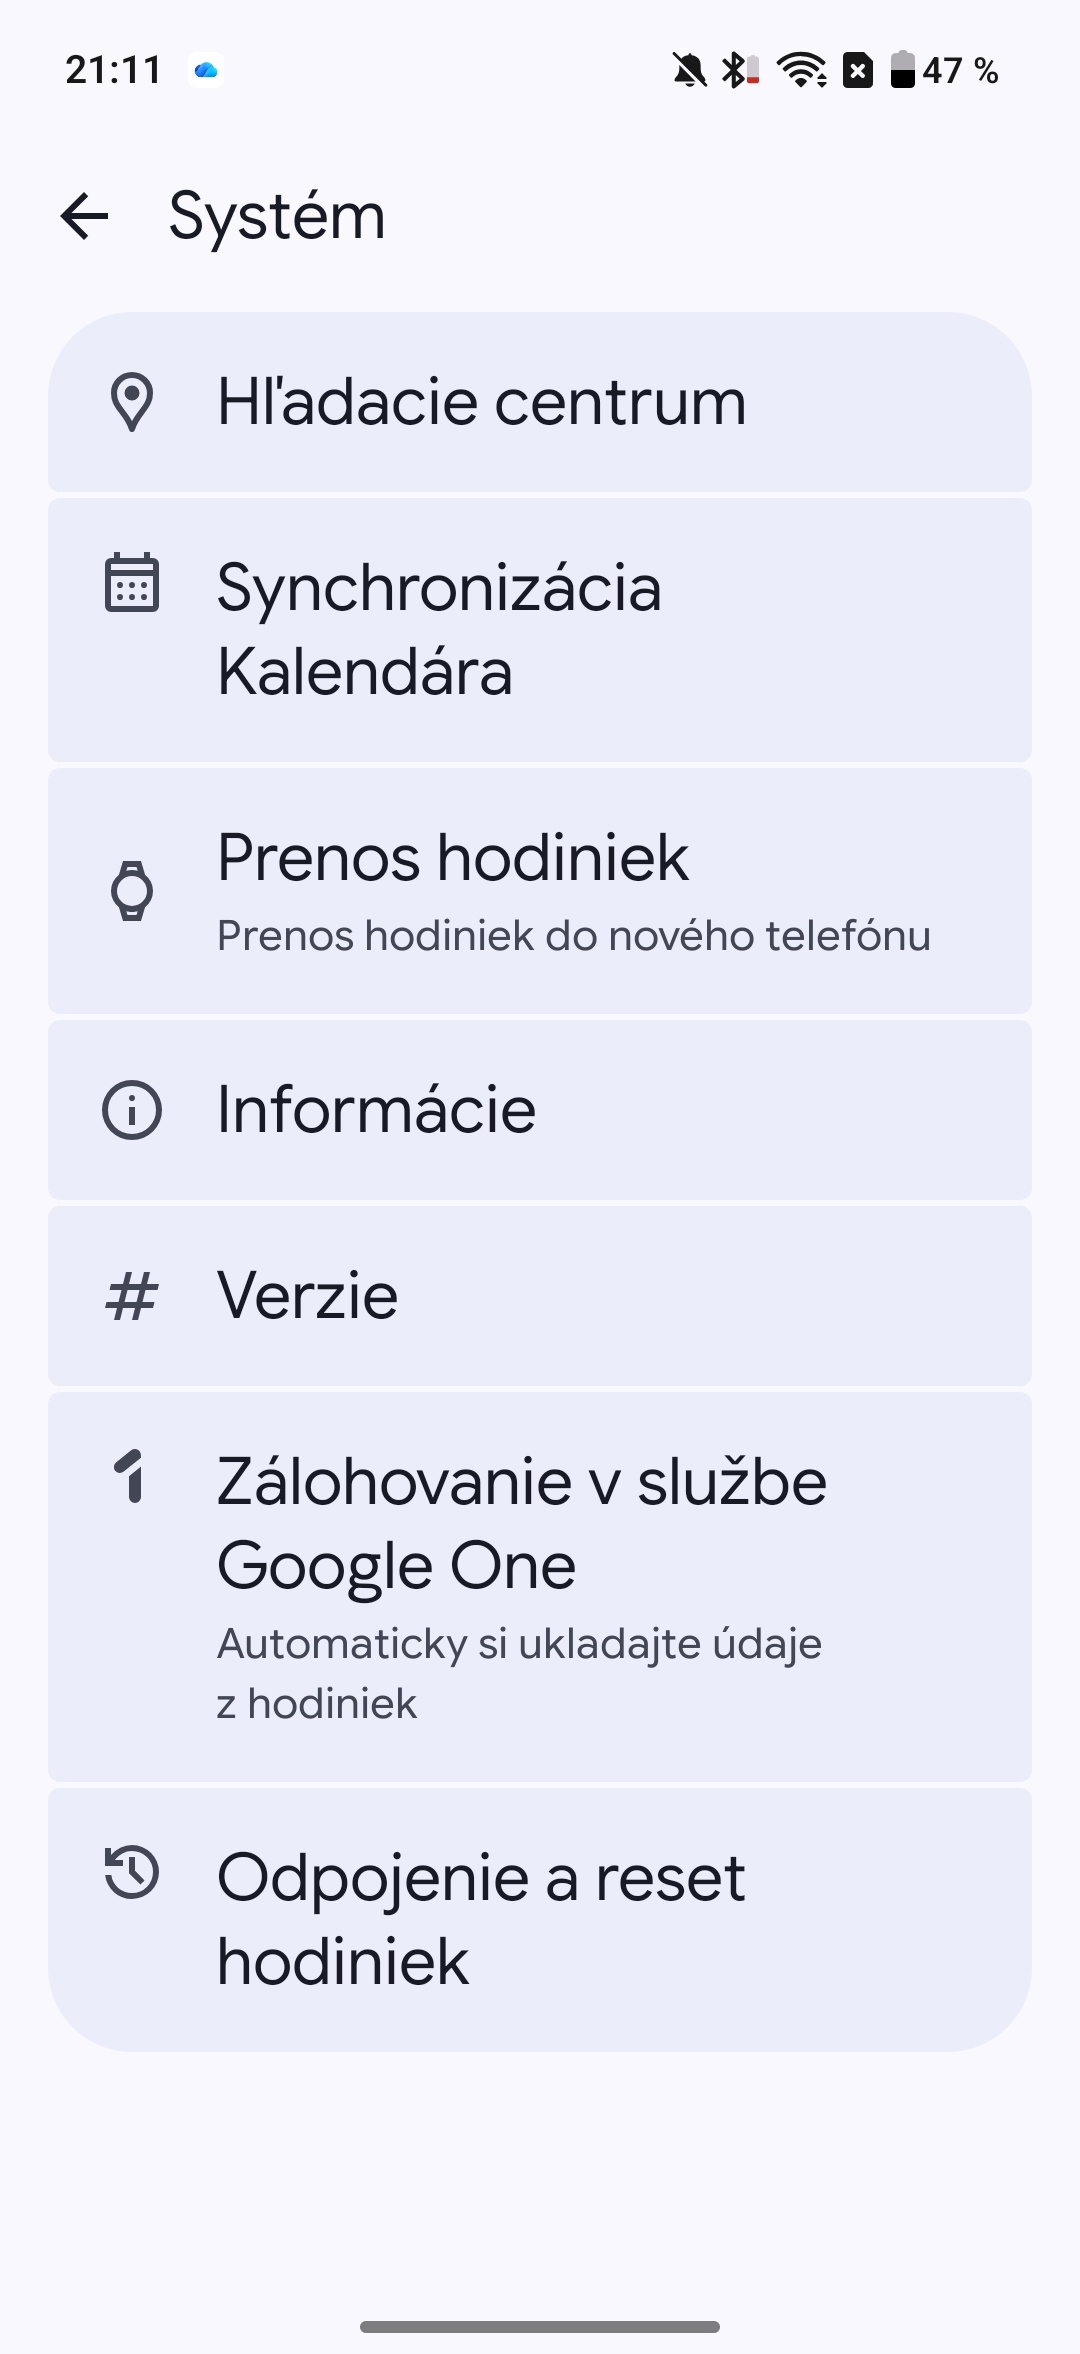Open Zálohovanie v službe Google One
This screenshot has width=1080, height=2354.
pyautogui.click(x=540, y=1586)
